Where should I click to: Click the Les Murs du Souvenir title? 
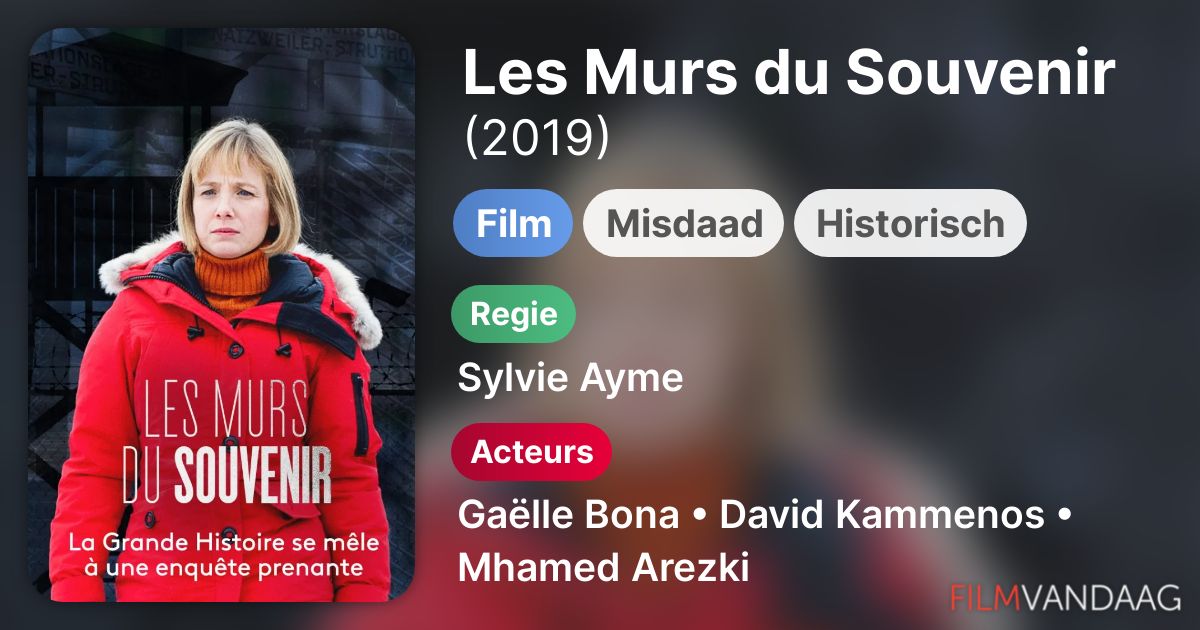pyautogui.click(x=788, y=74)
